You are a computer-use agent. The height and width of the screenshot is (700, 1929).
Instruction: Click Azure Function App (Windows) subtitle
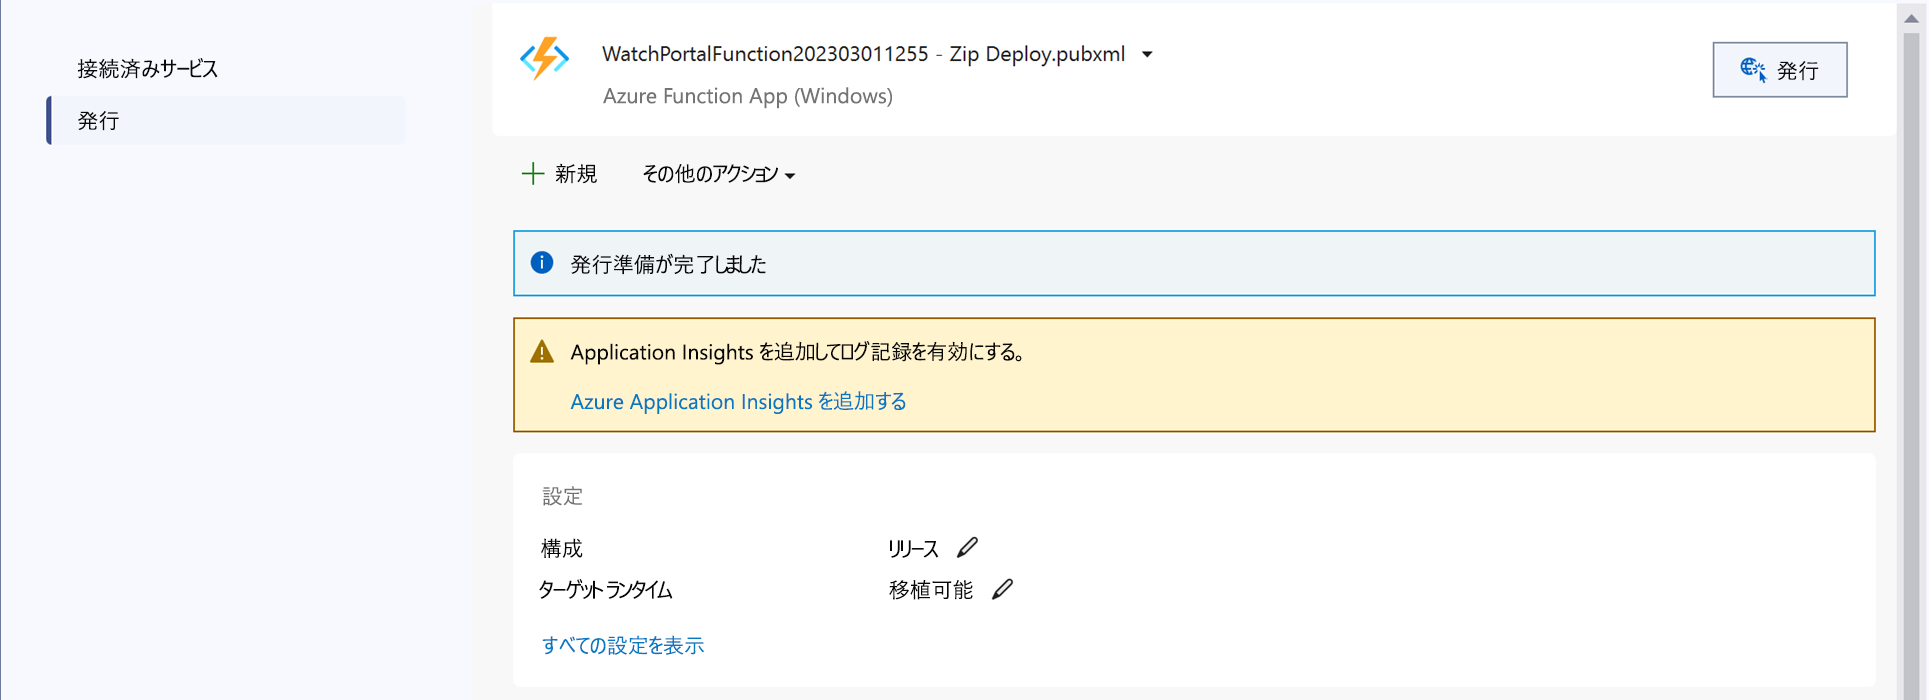(748, 96)
